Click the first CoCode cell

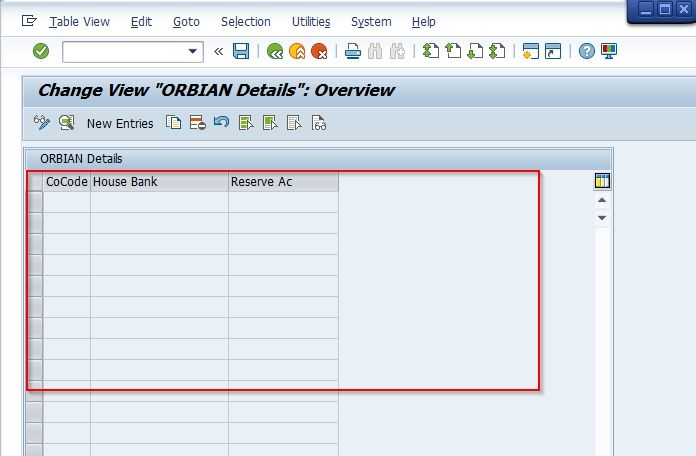67,202
